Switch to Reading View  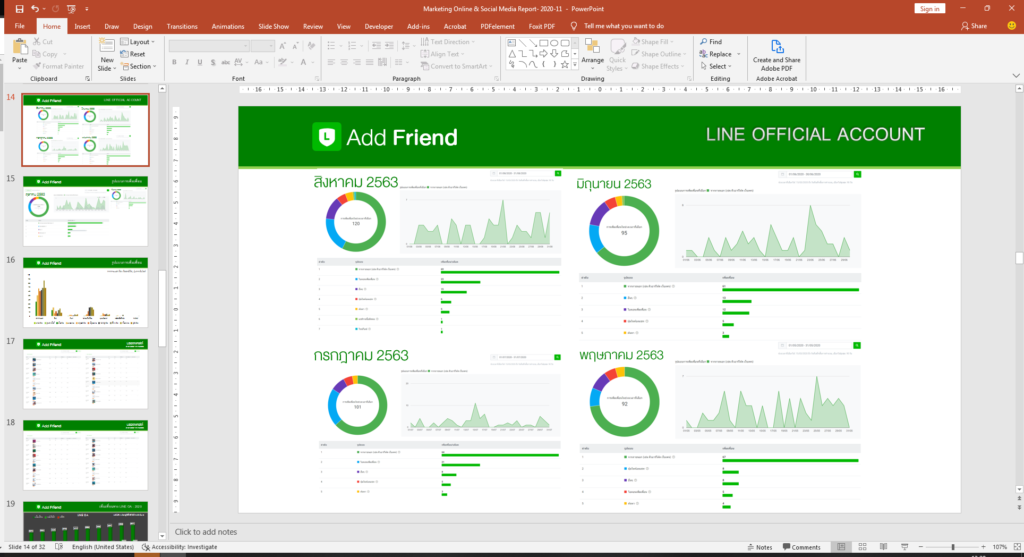pos(883,547)
